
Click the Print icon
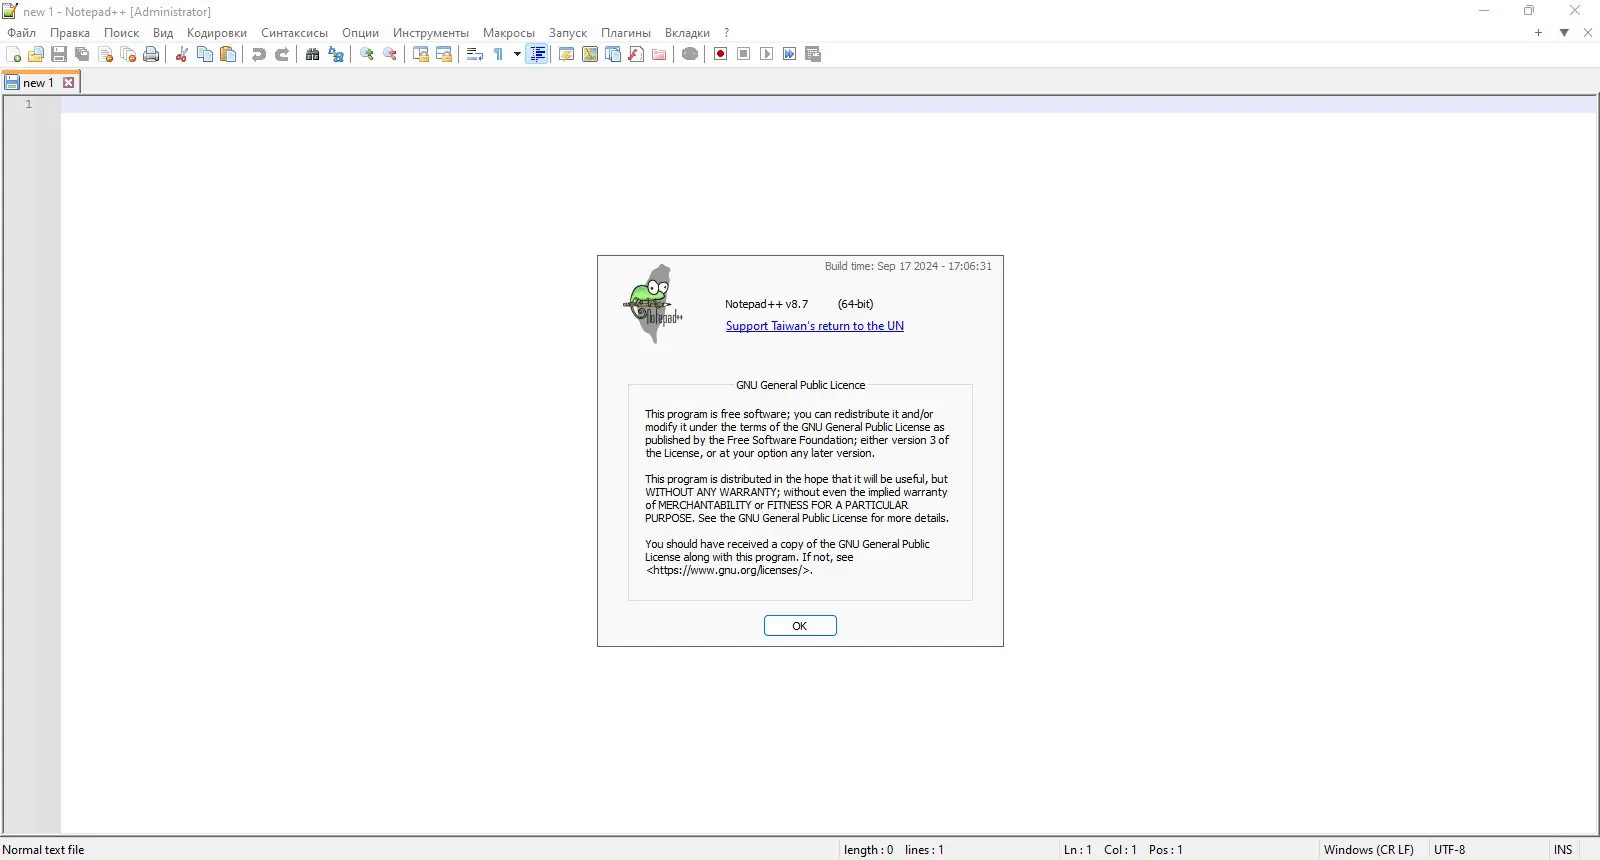[x=151, y=54]
